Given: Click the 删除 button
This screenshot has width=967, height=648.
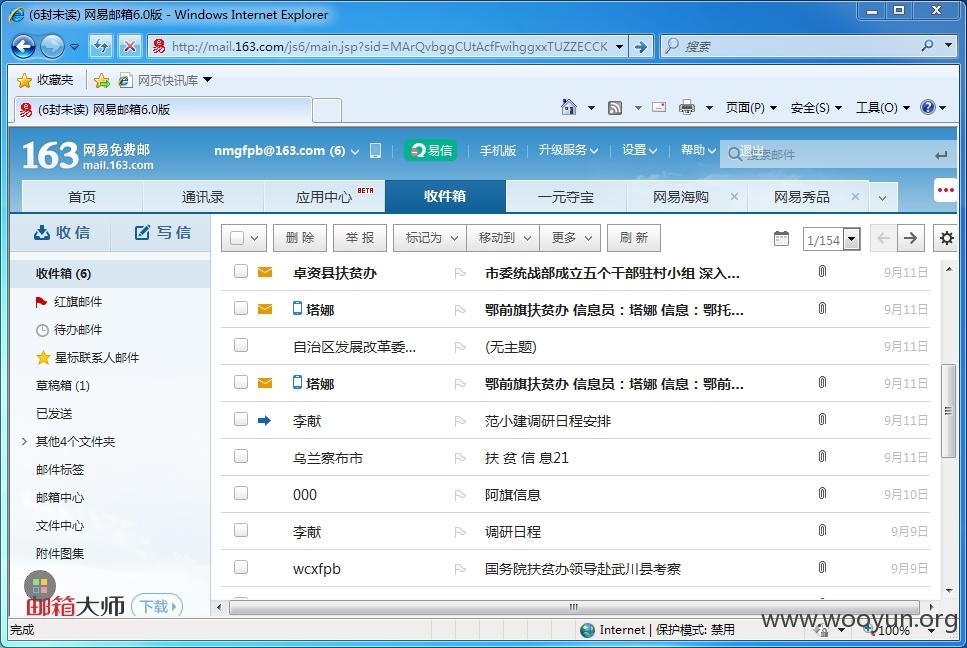Looking at the screenshot, I should (300, 238).
